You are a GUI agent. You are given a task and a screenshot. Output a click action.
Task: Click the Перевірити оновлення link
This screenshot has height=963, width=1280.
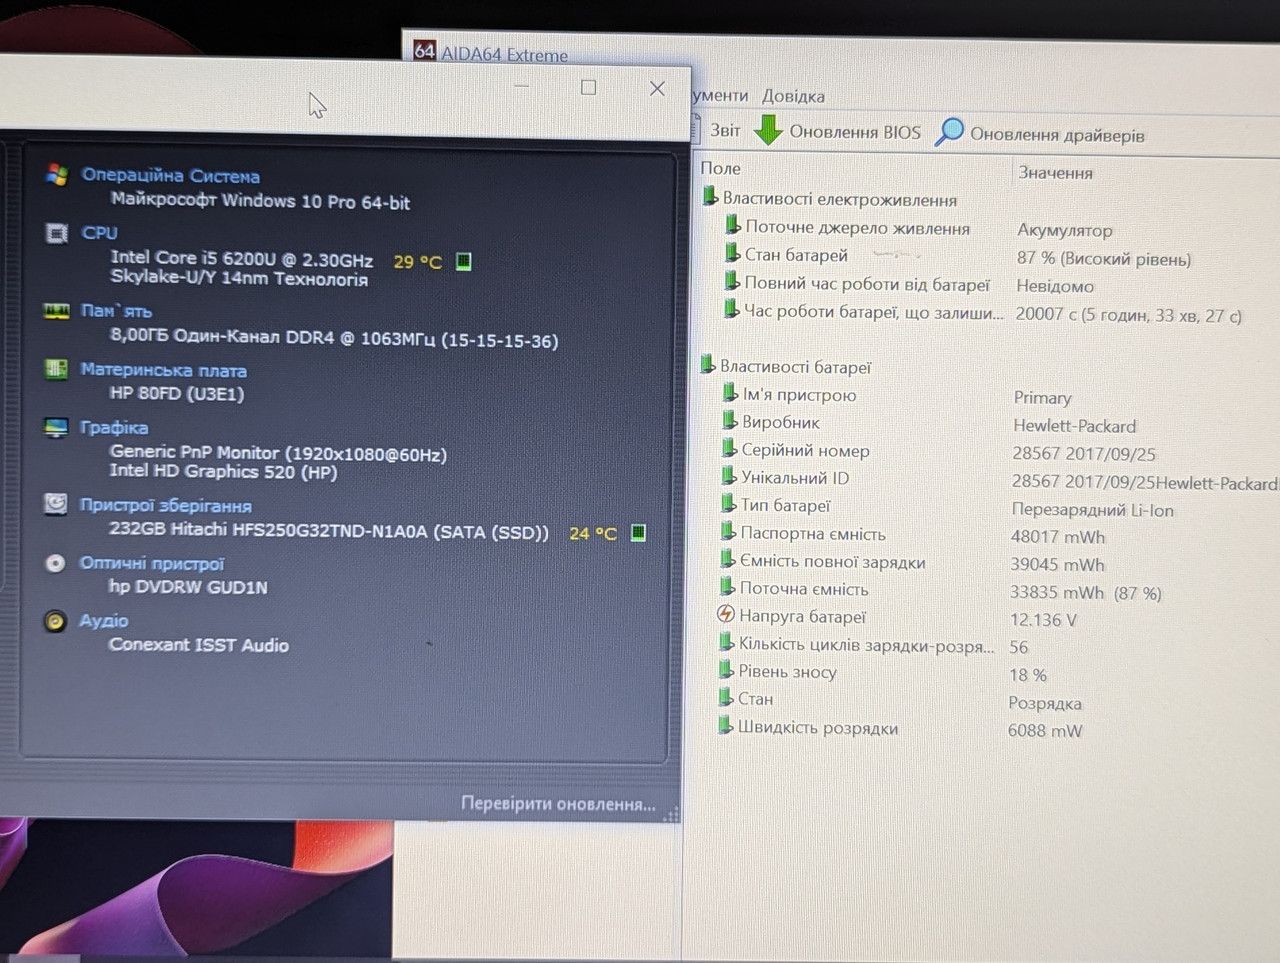click(x=558, y=804)
